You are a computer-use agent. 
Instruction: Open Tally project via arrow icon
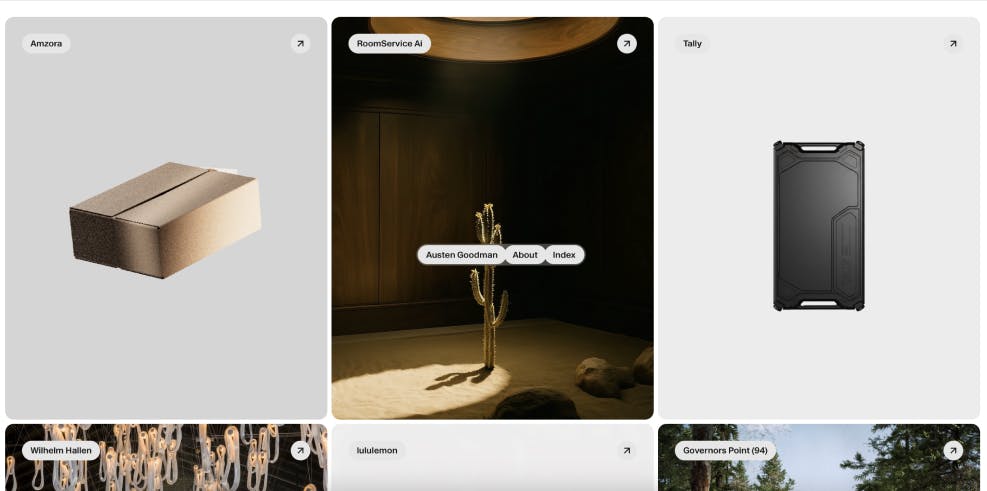tap(953, 43)
